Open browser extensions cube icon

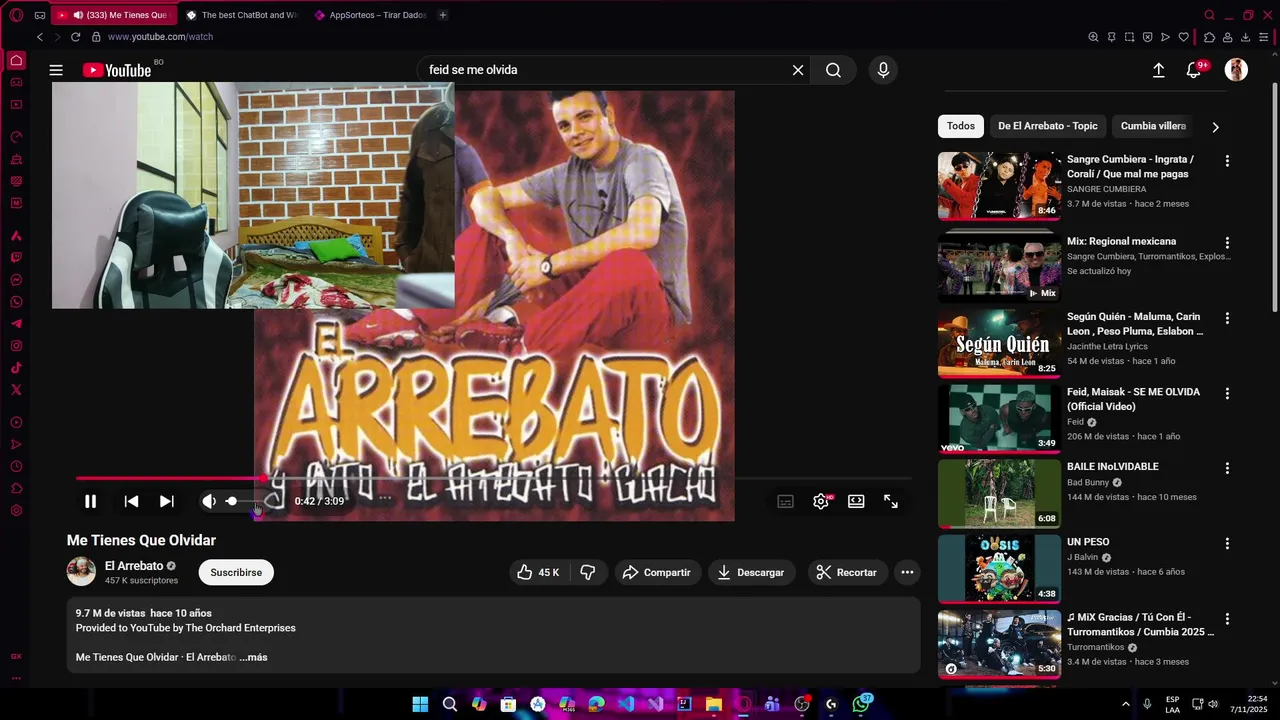tap(1209, 37)
